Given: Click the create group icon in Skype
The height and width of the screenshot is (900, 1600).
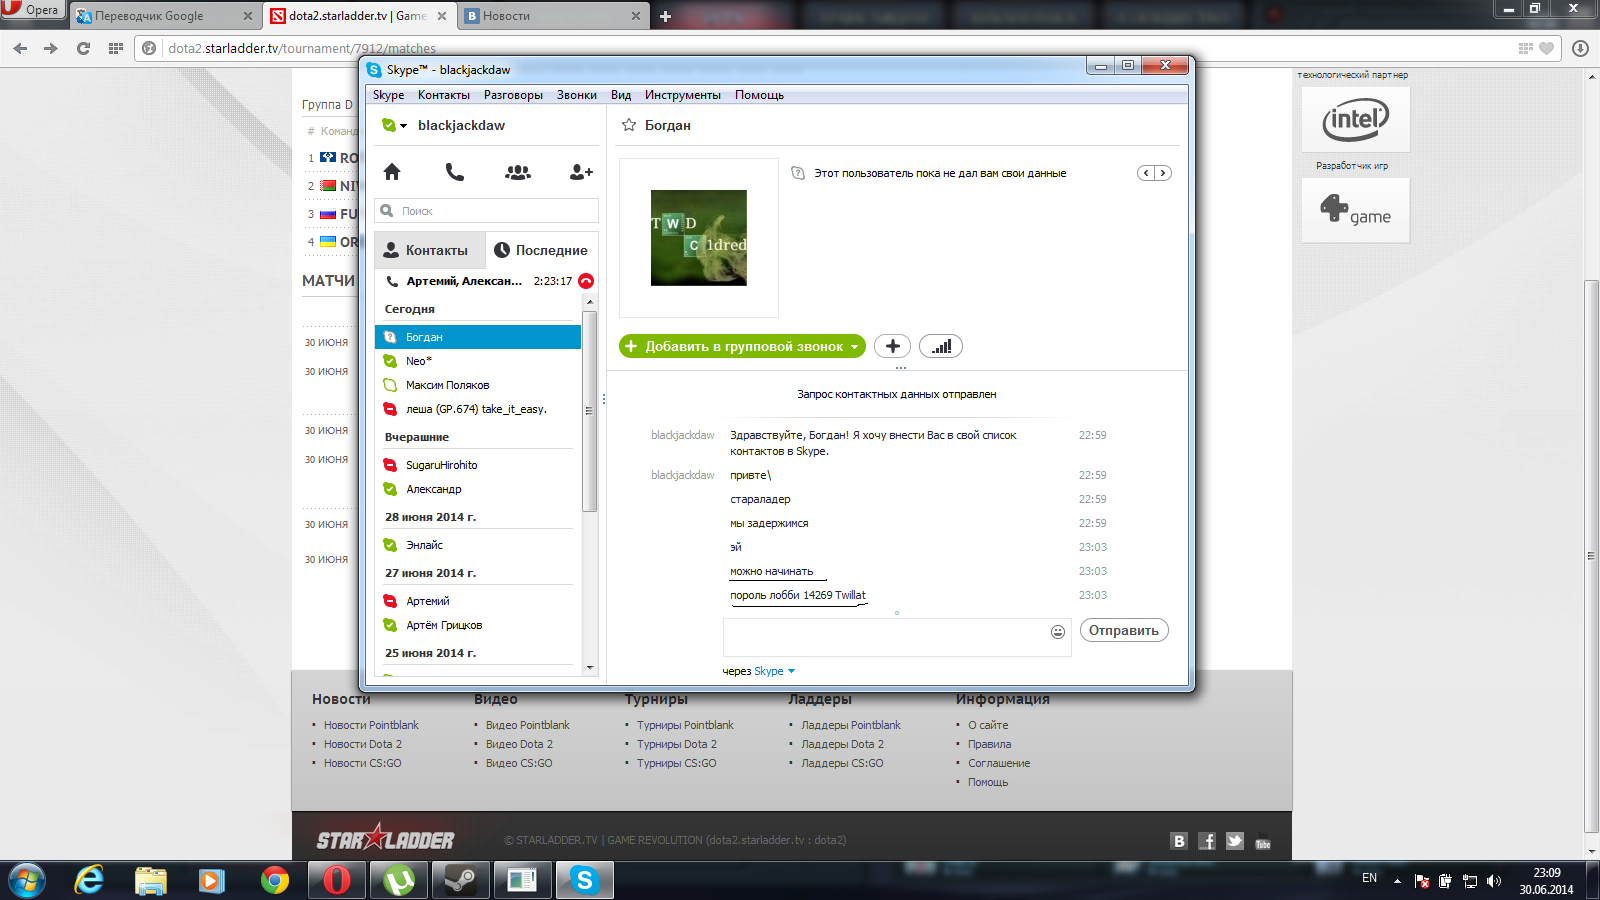Looking at the screenshot, I should tap(518, 172).
